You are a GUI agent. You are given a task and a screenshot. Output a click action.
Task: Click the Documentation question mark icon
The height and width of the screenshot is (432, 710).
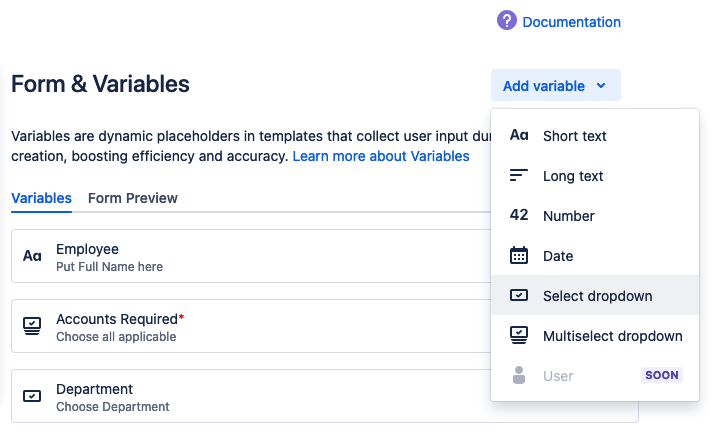[x=507, y=21]
